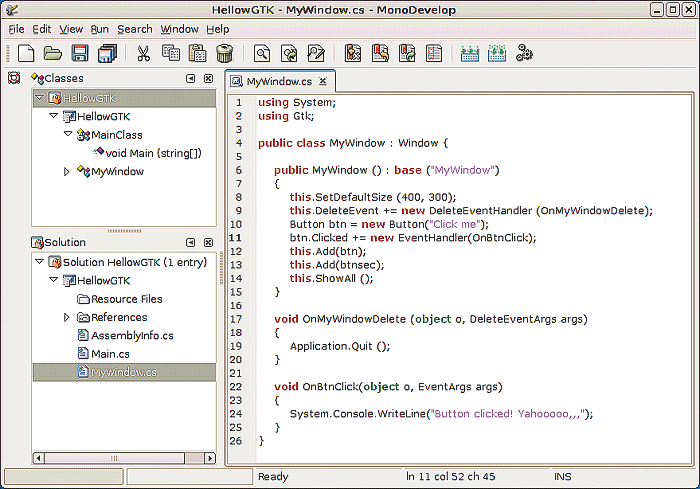Click "Application.Quit ();" in the editor
700x489 pixels.
(340, 346)
